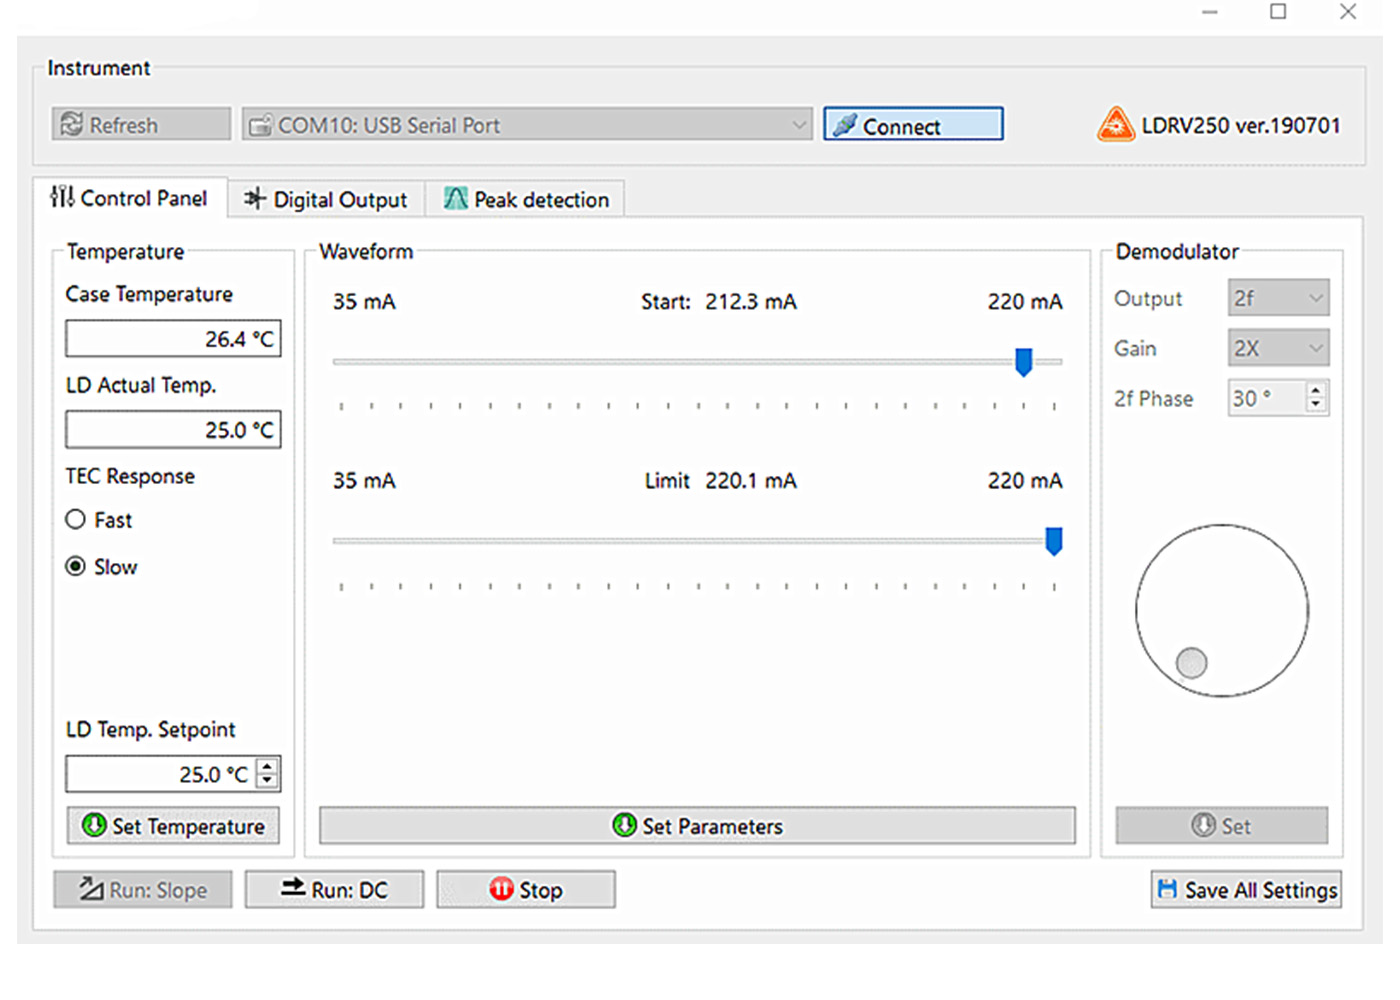The image size is (1400, 1000).
Task: Click the Refresh icon button
Action: coord(71,124)
